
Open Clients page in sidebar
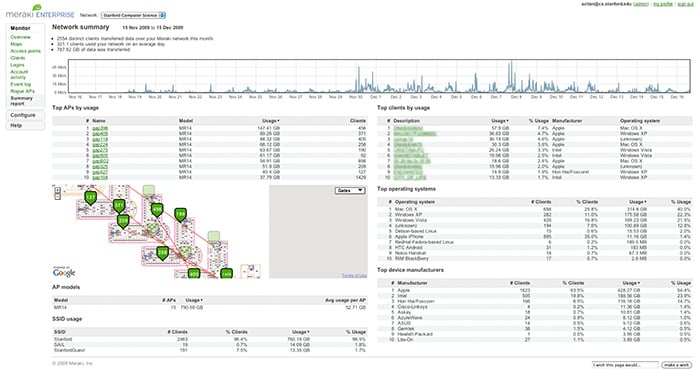(x=18, y=58)
